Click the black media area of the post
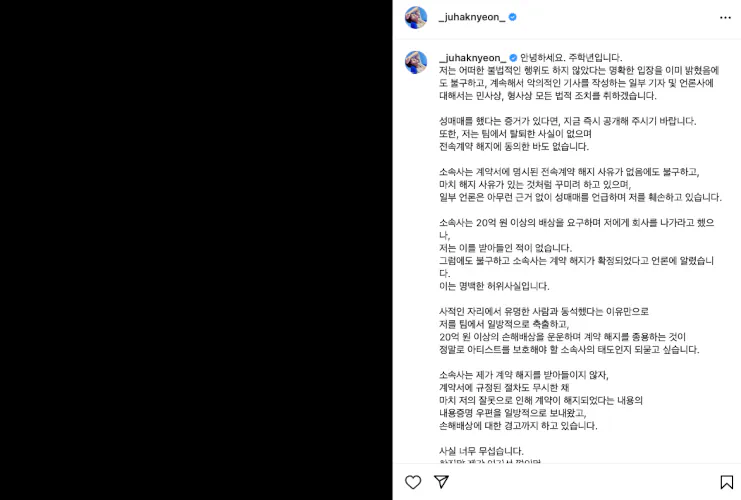Image resolution: width=741 pixels, height=500 pixels. [196, 250]
